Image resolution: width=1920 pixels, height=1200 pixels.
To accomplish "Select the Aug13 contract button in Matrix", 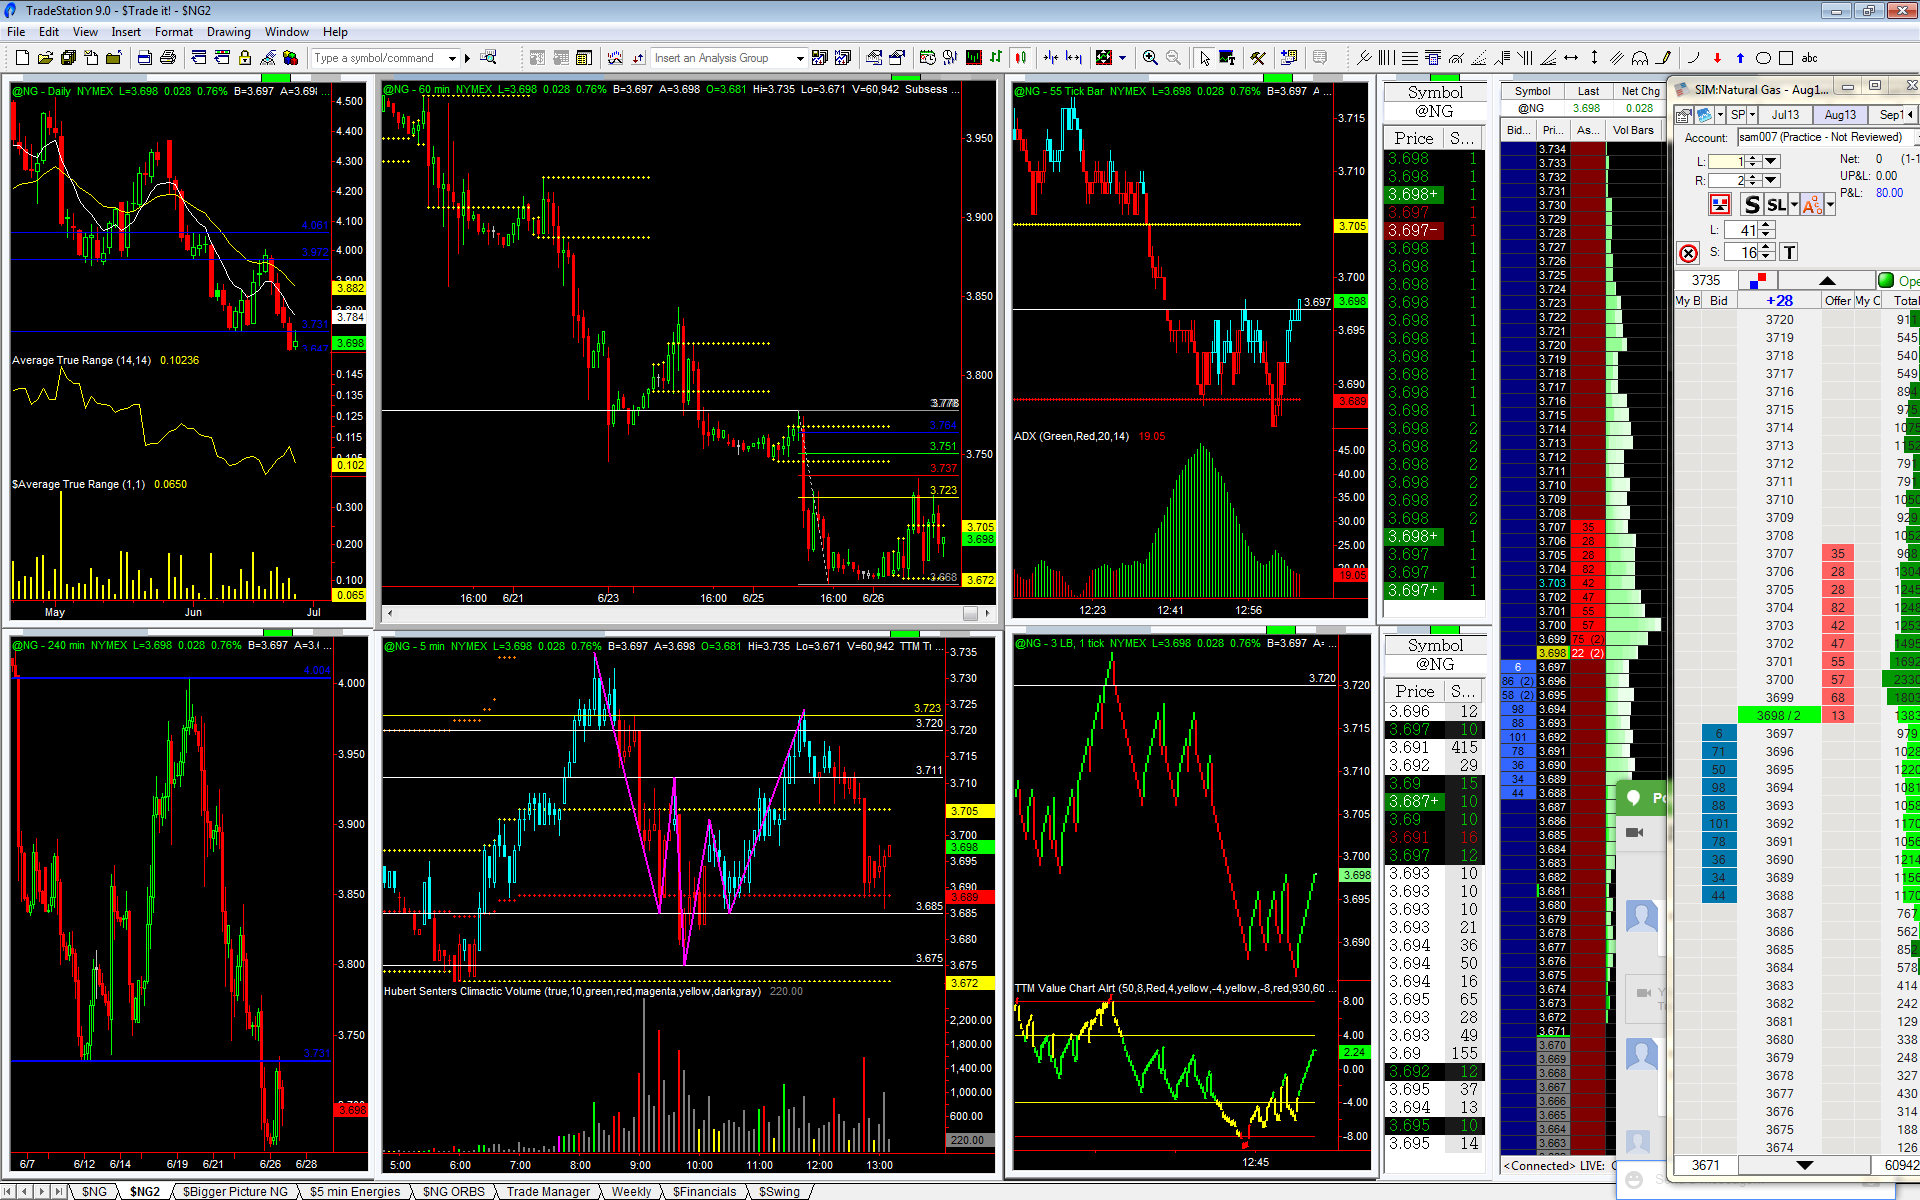I will (x=1839, y=115).
